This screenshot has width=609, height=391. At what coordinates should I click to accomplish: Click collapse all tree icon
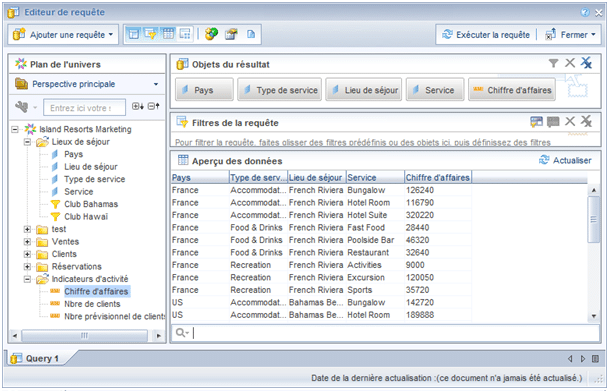[154, 106]
